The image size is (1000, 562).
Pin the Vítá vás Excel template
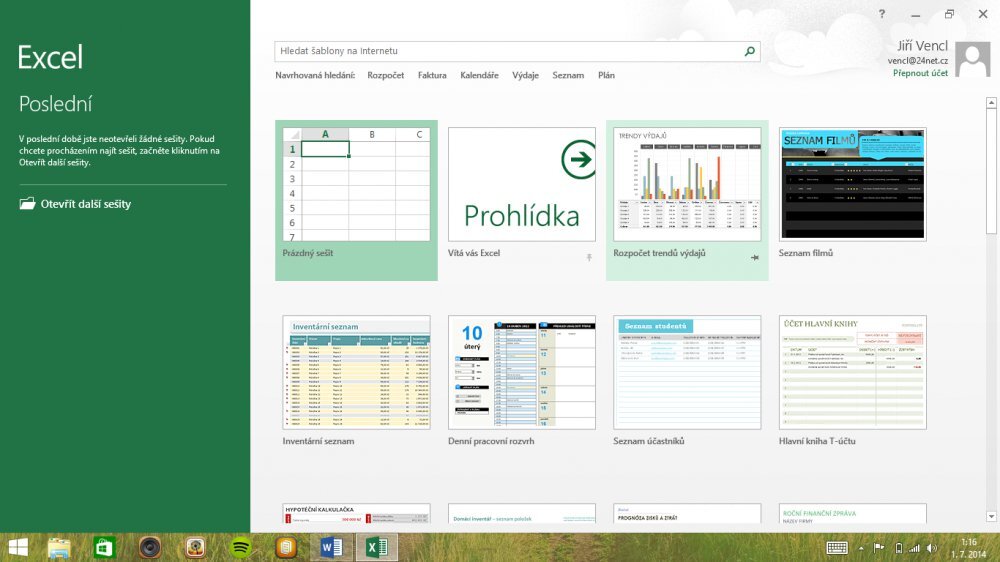click(x=589, y=258)
